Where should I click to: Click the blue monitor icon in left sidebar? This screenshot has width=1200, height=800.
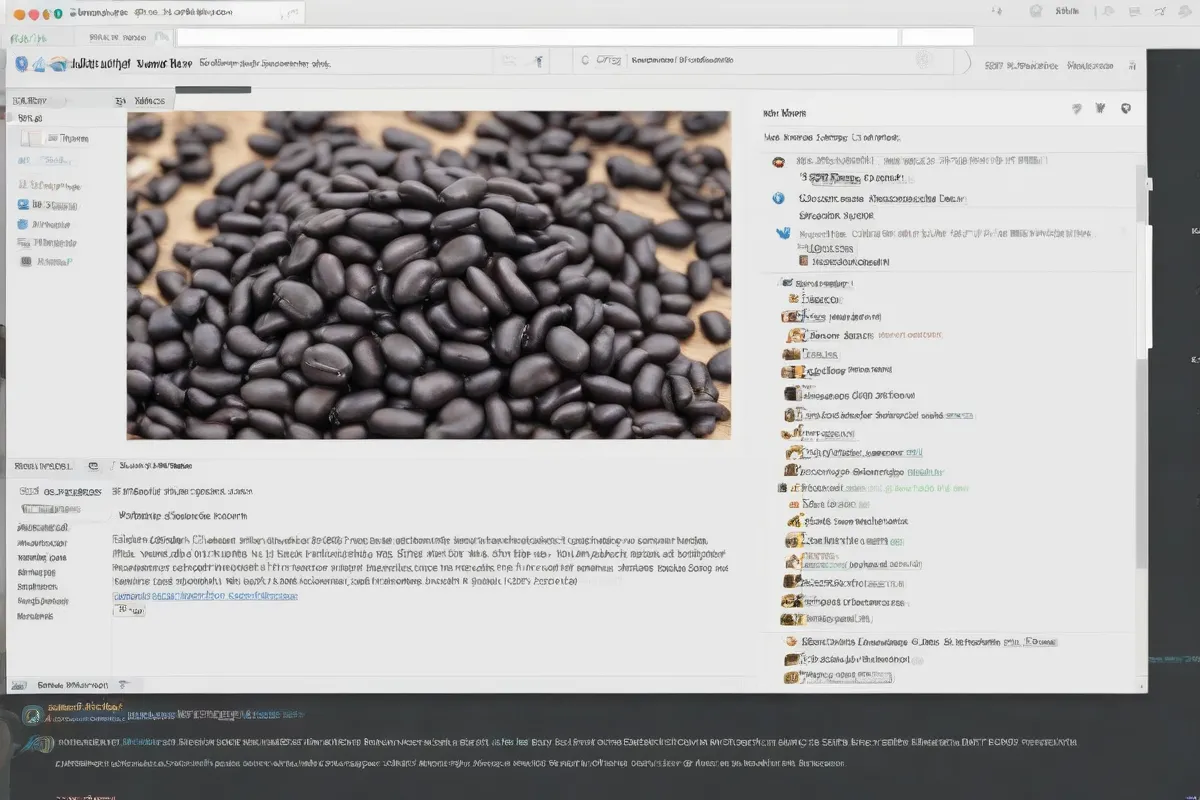click(x=23, y=204)
